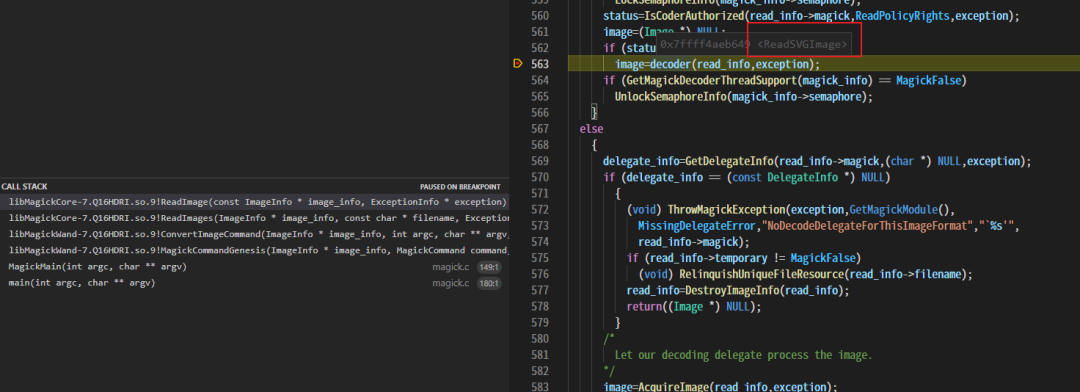The height and width of the screenshot is (392, 1080).
Task: Click the AcquireImage call on line 583
Action: (676, 386)
